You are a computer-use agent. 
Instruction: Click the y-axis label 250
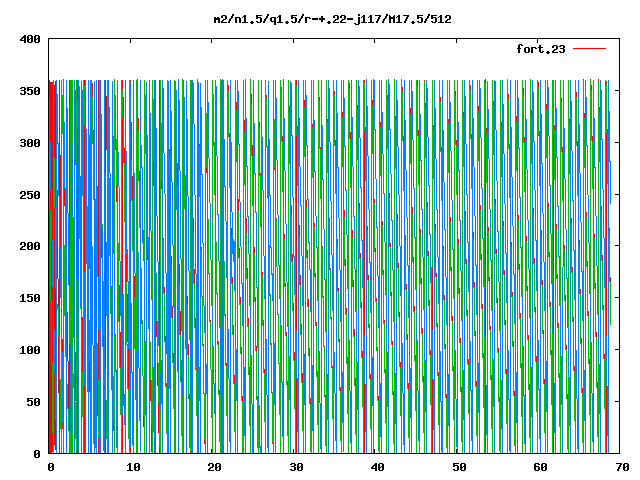30,195
